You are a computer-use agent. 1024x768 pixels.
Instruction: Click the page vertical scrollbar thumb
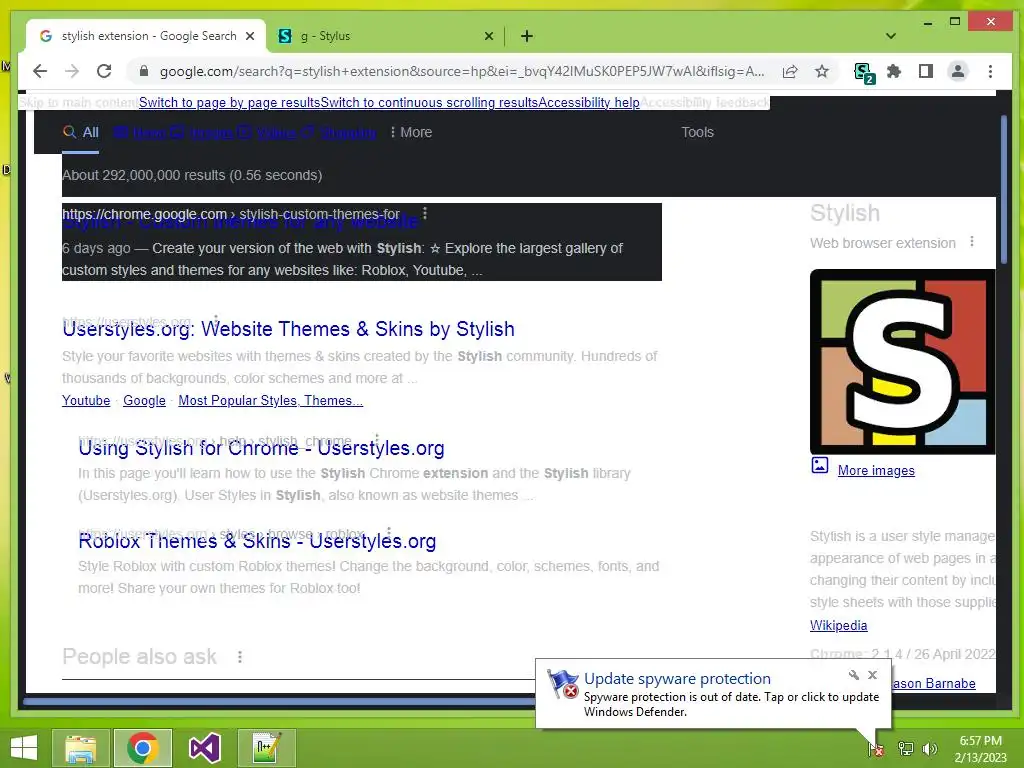(1004, 191)
